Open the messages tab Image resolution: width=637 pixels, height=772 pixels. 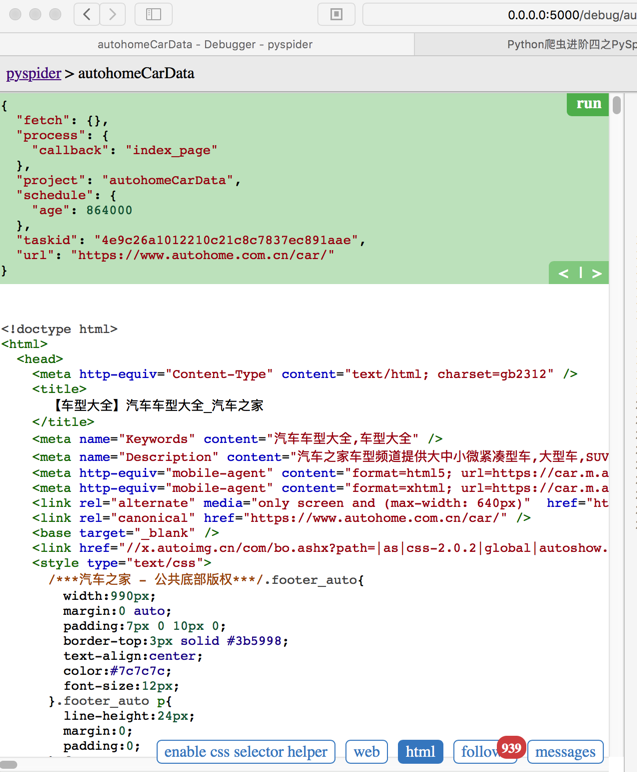point(565,752)
